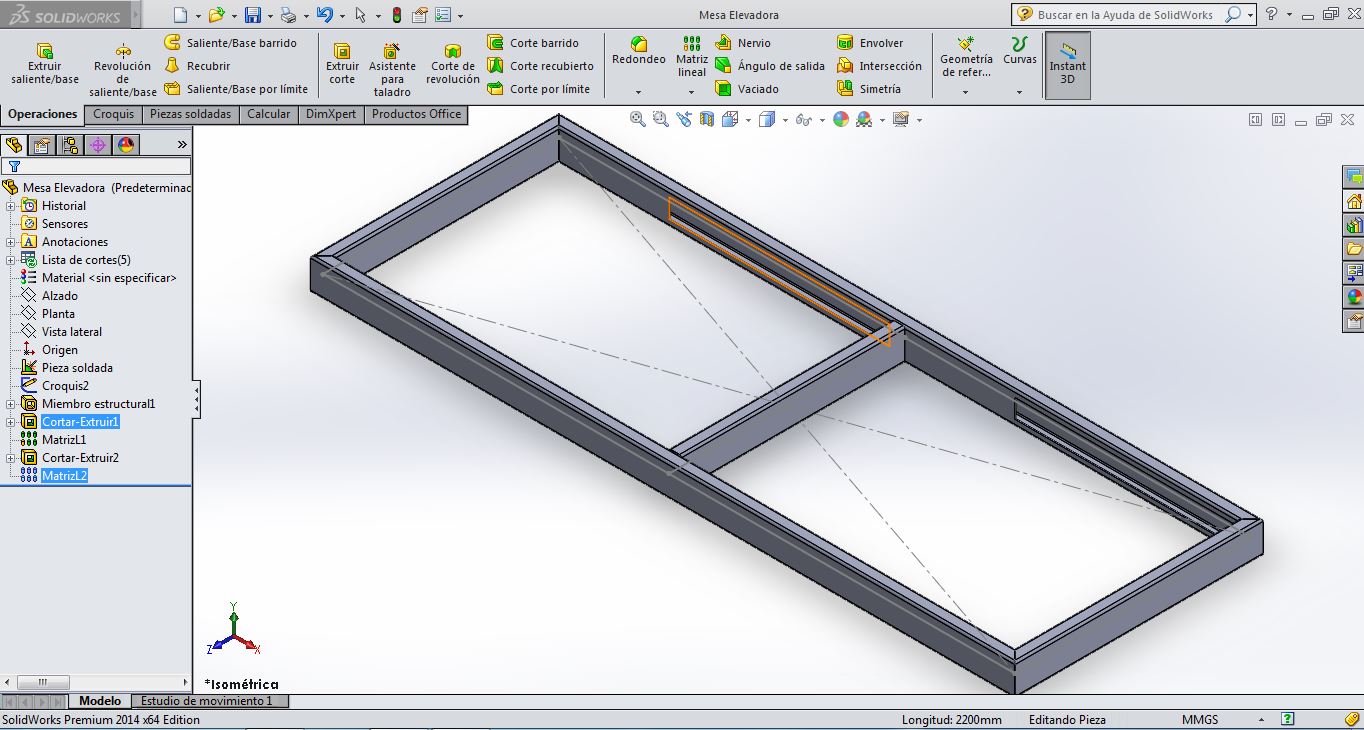Image resolution: width=1364 pixels, height=730 pixels.
Task: Click the Print icon
Action: click(x=288, y=15)
